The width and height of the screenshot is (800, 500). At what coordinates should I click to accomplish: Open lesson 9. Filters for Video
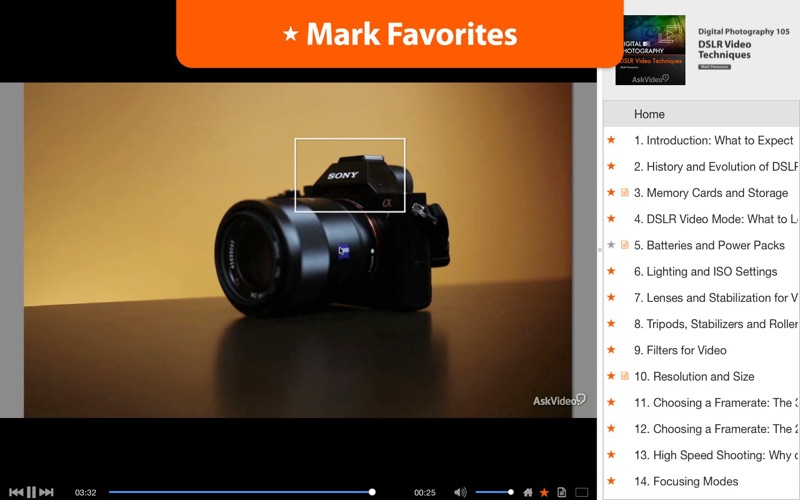pos(680,350)
